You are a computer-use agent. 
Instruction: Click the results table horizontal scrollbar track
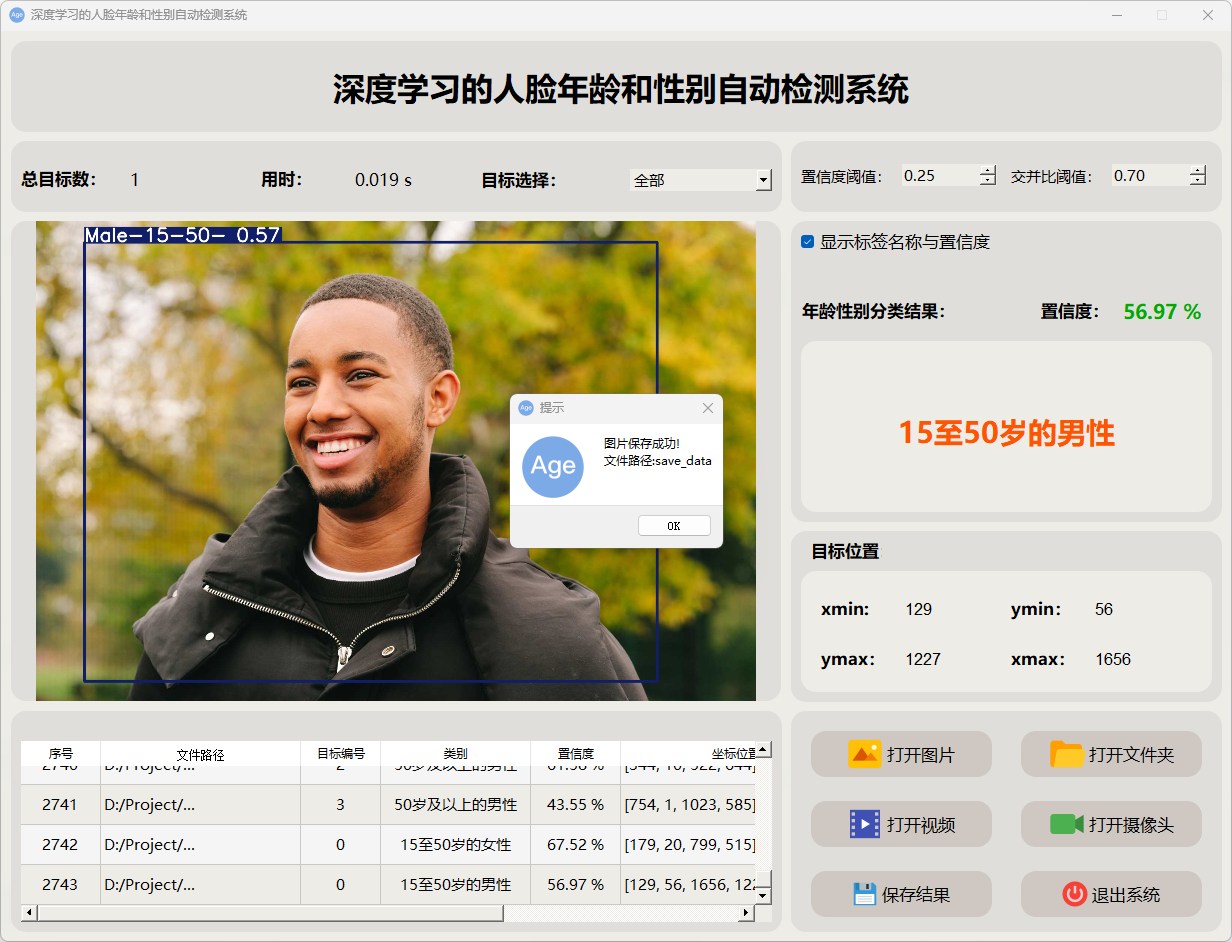tap(620, 913)
